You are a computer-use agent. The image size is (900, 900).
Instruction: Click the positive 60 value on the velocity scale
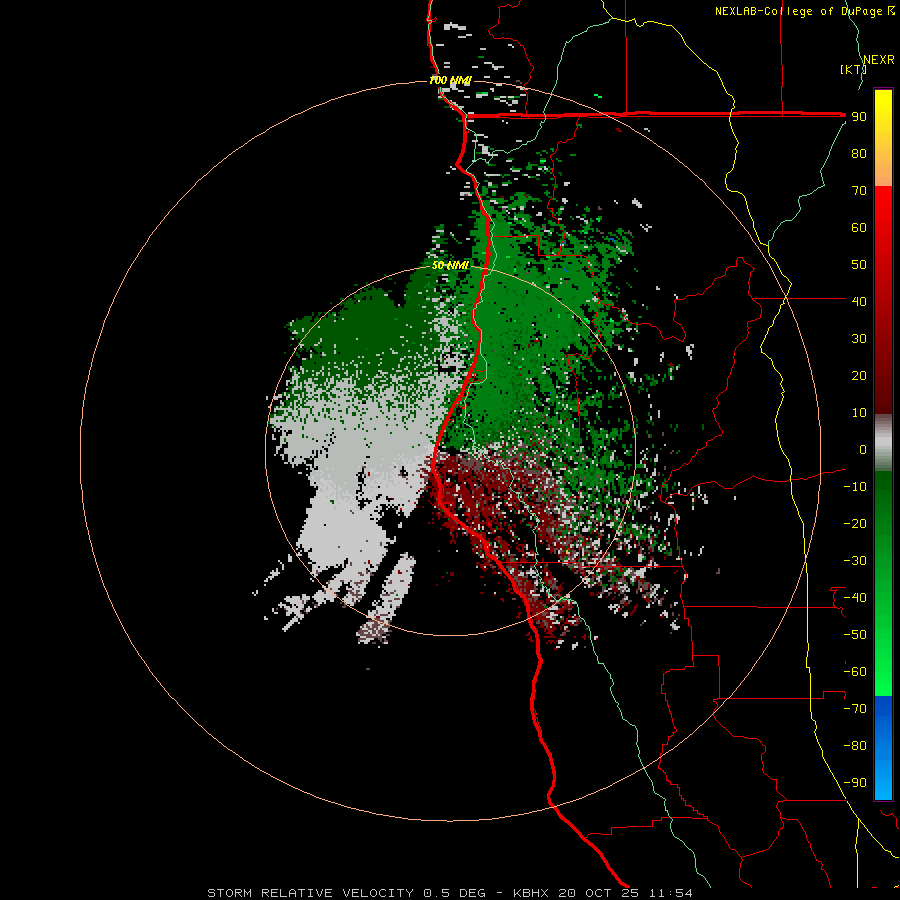point(859,228)
